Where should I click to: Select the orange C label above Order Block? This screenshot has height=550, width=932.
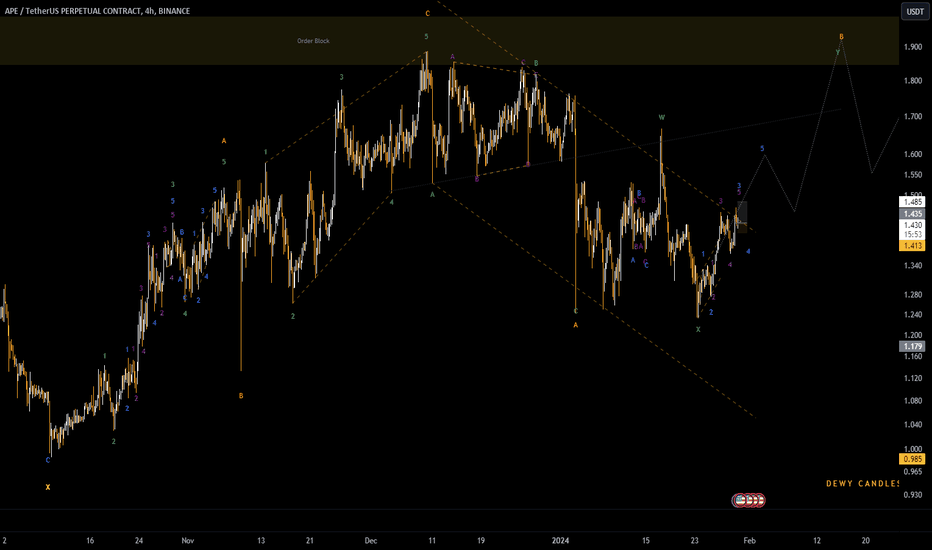coord(427,13)
